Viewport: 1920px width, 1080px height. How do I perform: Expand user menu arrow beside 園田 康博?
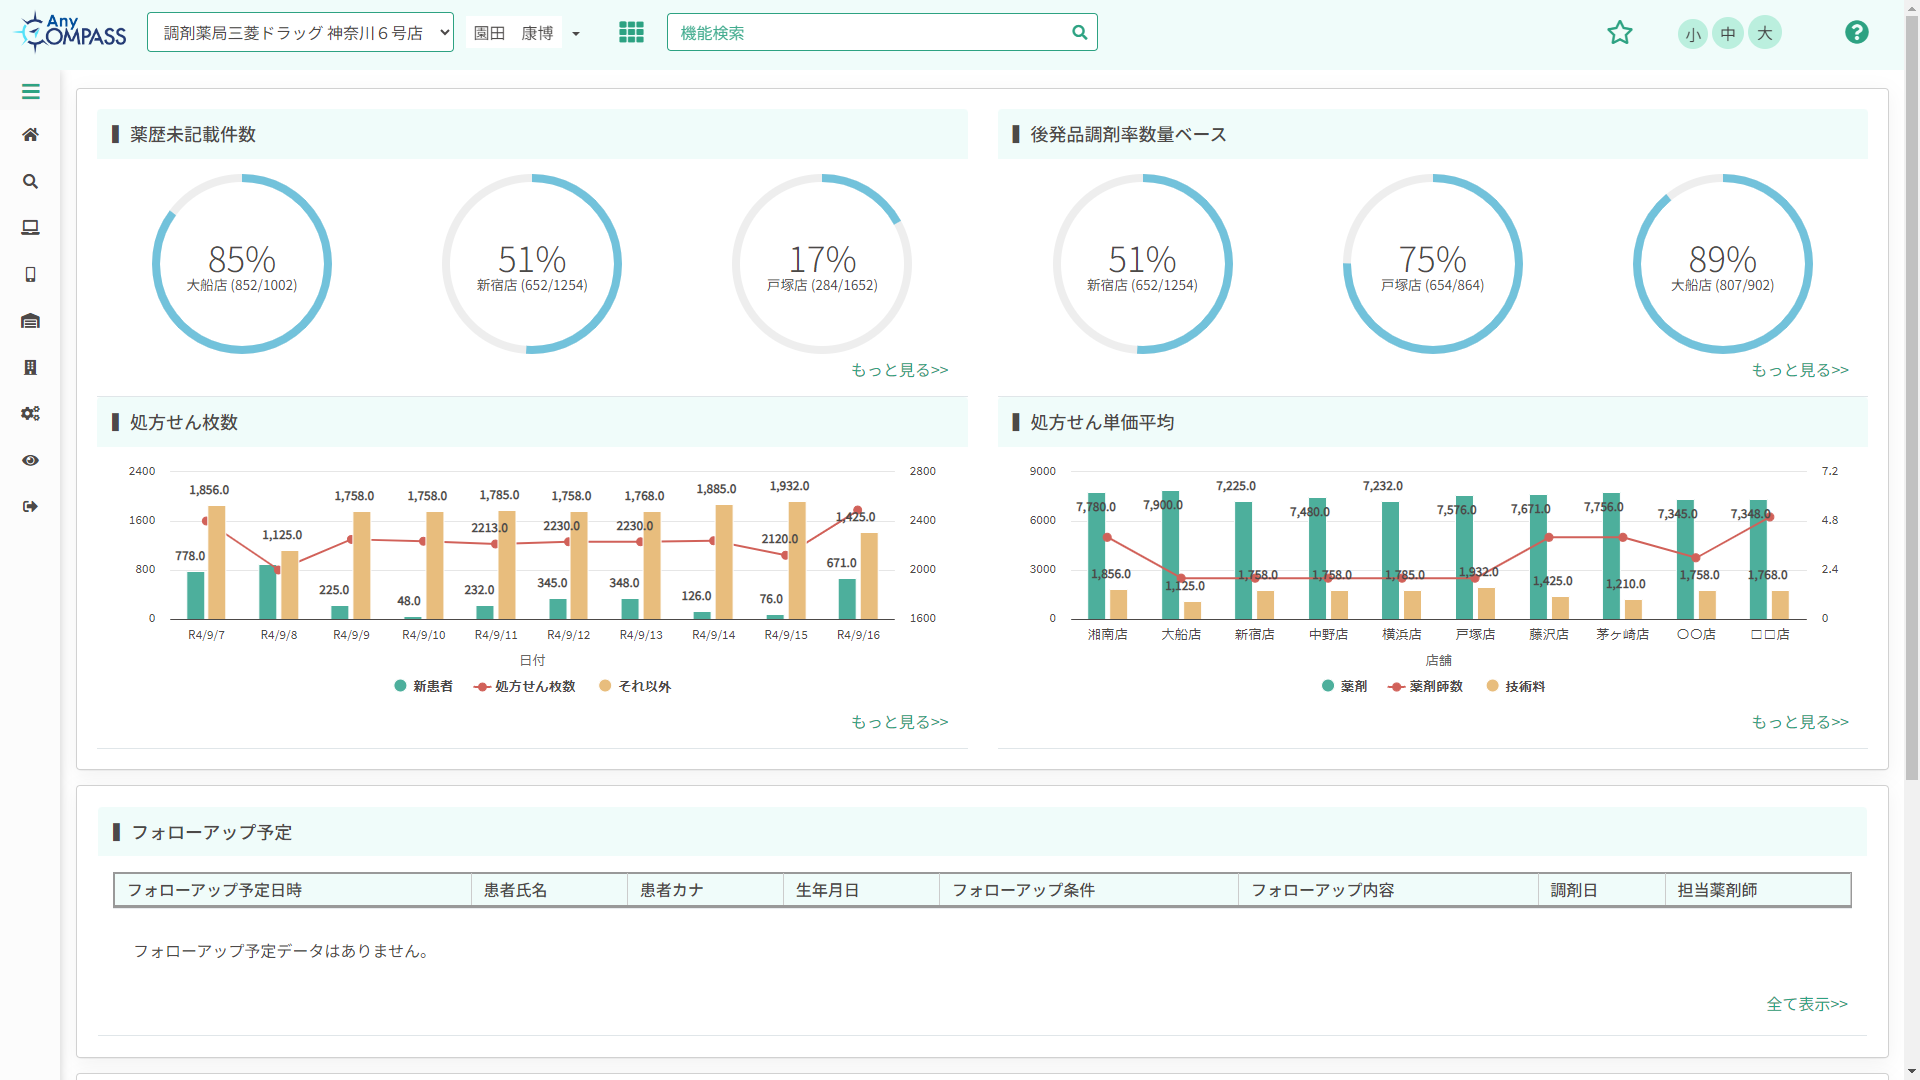[x=576, y=34]
